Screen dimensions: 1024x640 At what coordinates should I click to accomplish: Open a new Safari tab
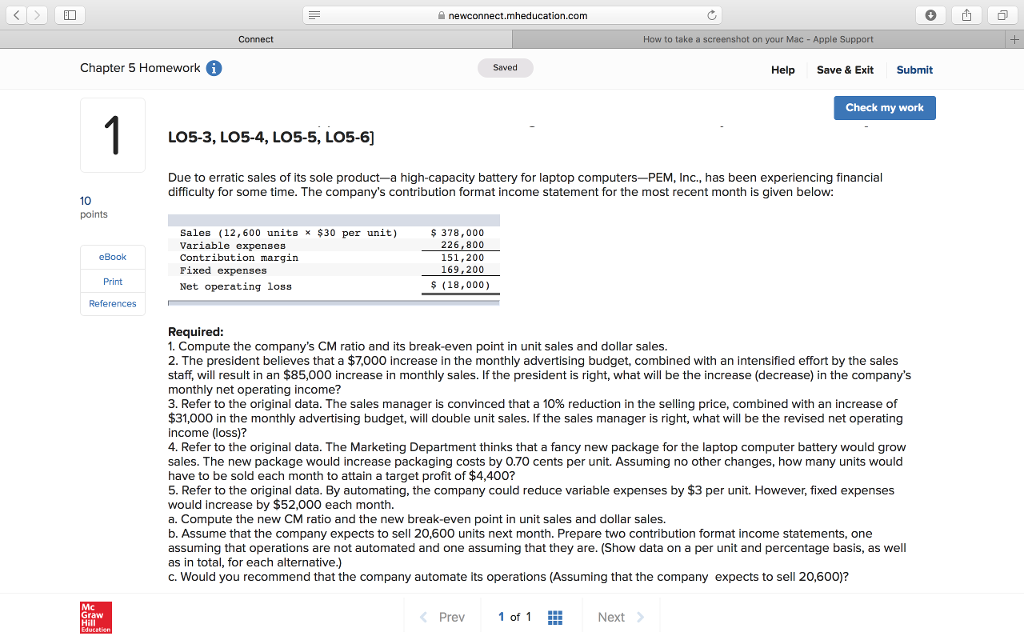click(x=1014, y=39)
